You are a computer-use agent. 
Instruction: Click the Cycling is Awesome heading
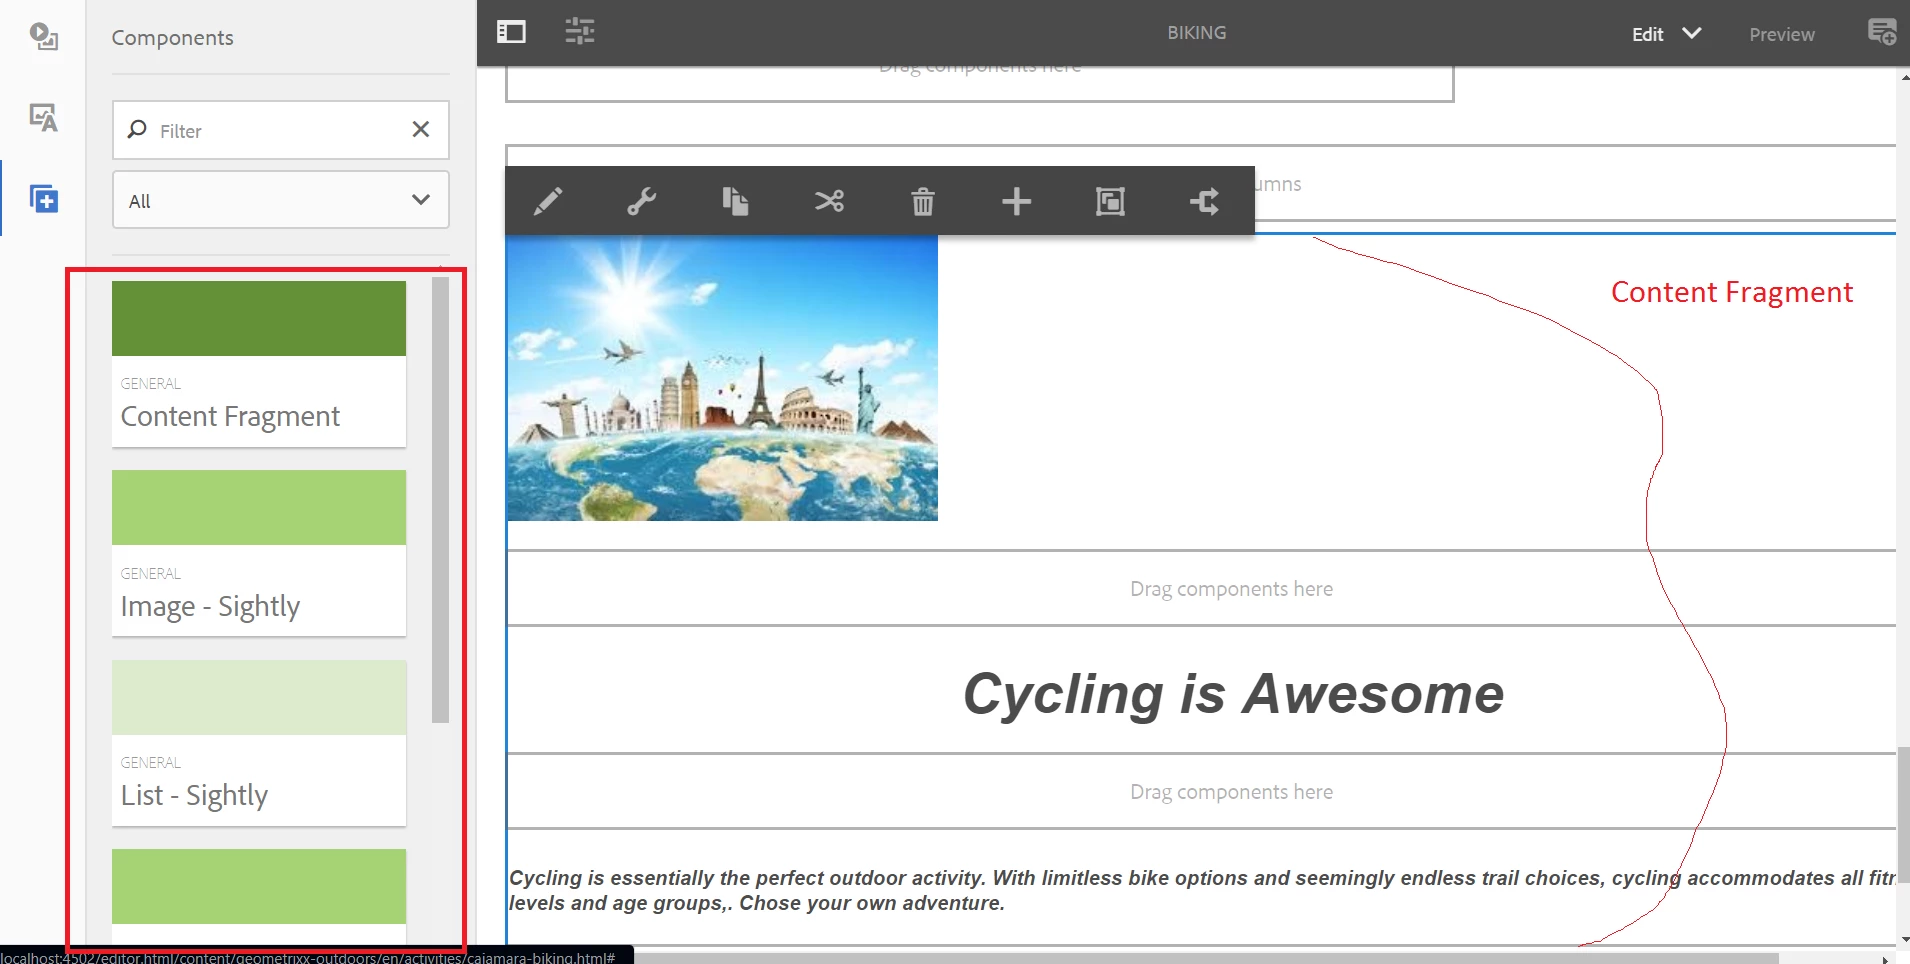click(1233, 693)
